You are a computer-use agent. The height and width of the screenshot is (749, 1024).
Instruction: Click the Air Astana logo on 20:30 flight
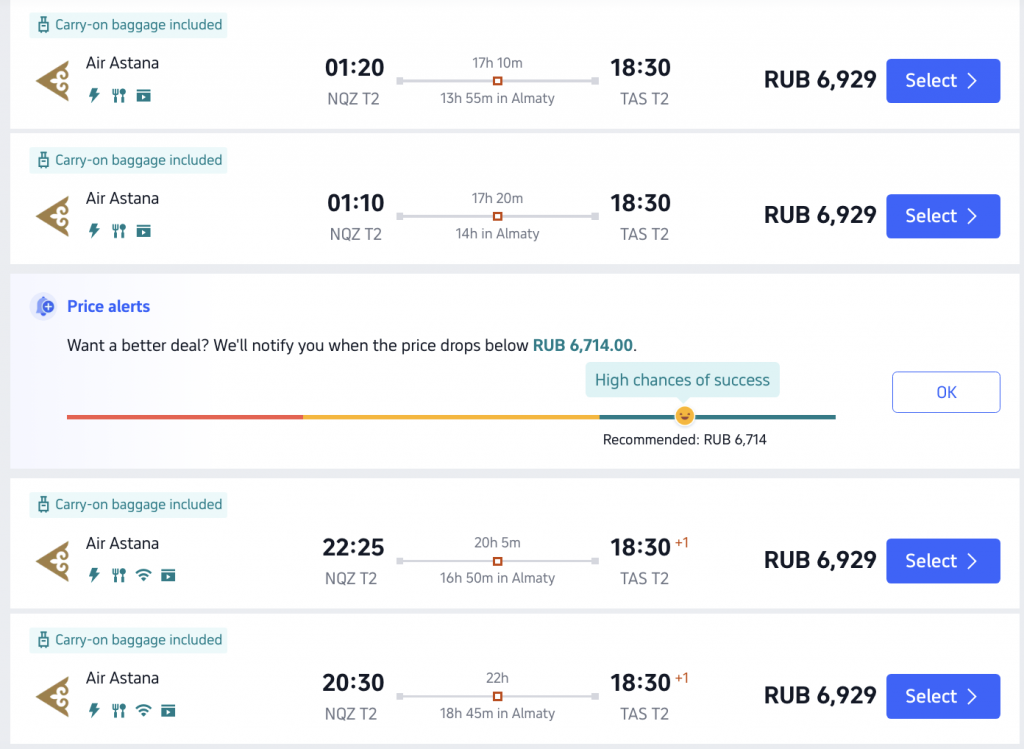[x=53, y=696]
